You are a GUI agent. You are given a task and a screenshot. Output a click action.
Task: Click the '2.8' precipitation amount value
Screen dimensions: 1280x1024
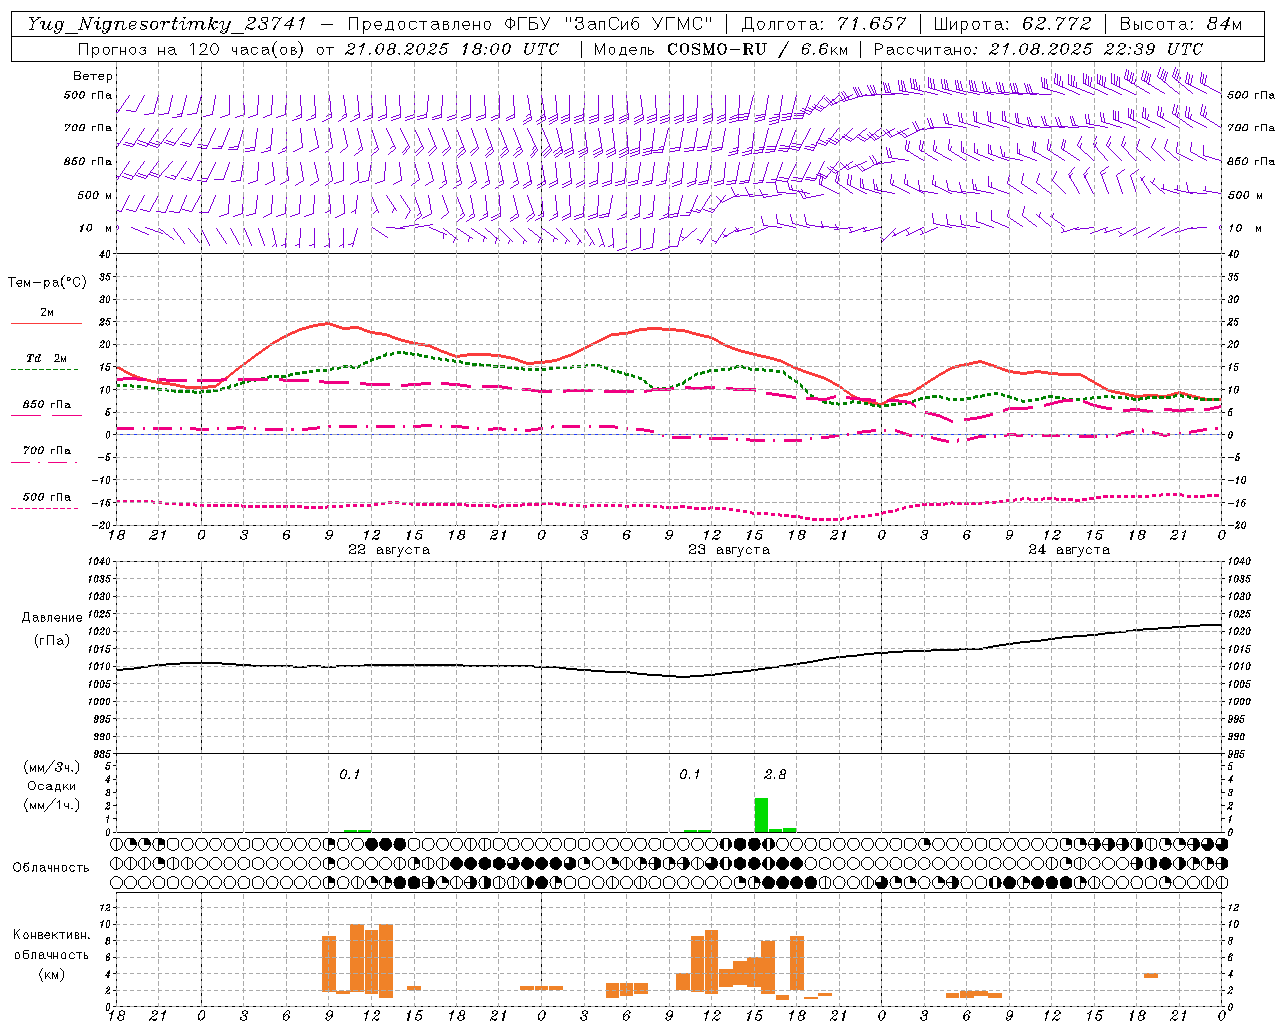pyautogui.click(x=775, y=774)
